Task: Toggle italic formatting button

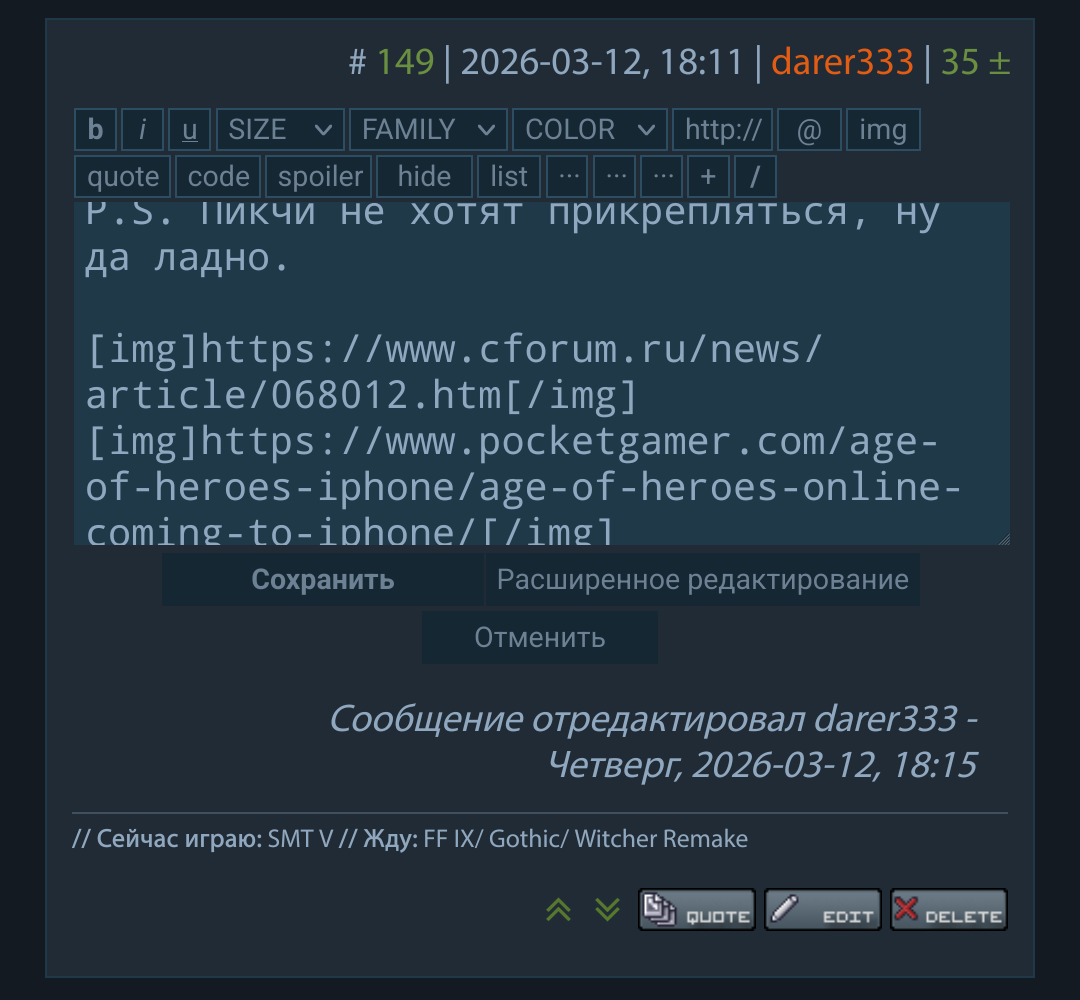Action: coord(142,129)
